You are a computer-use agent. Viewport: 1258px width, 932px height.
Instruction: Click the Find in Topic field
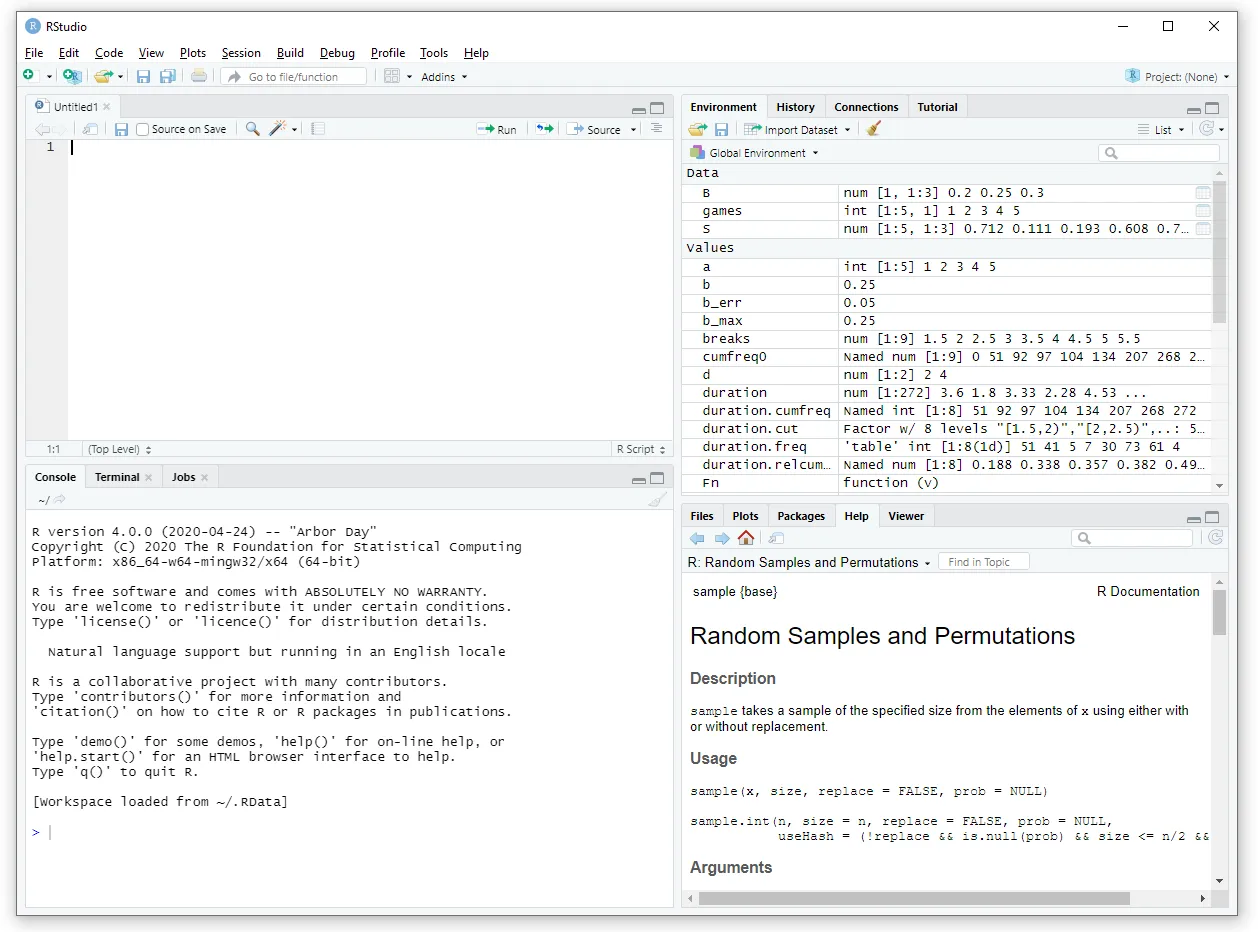coord(984,562)
